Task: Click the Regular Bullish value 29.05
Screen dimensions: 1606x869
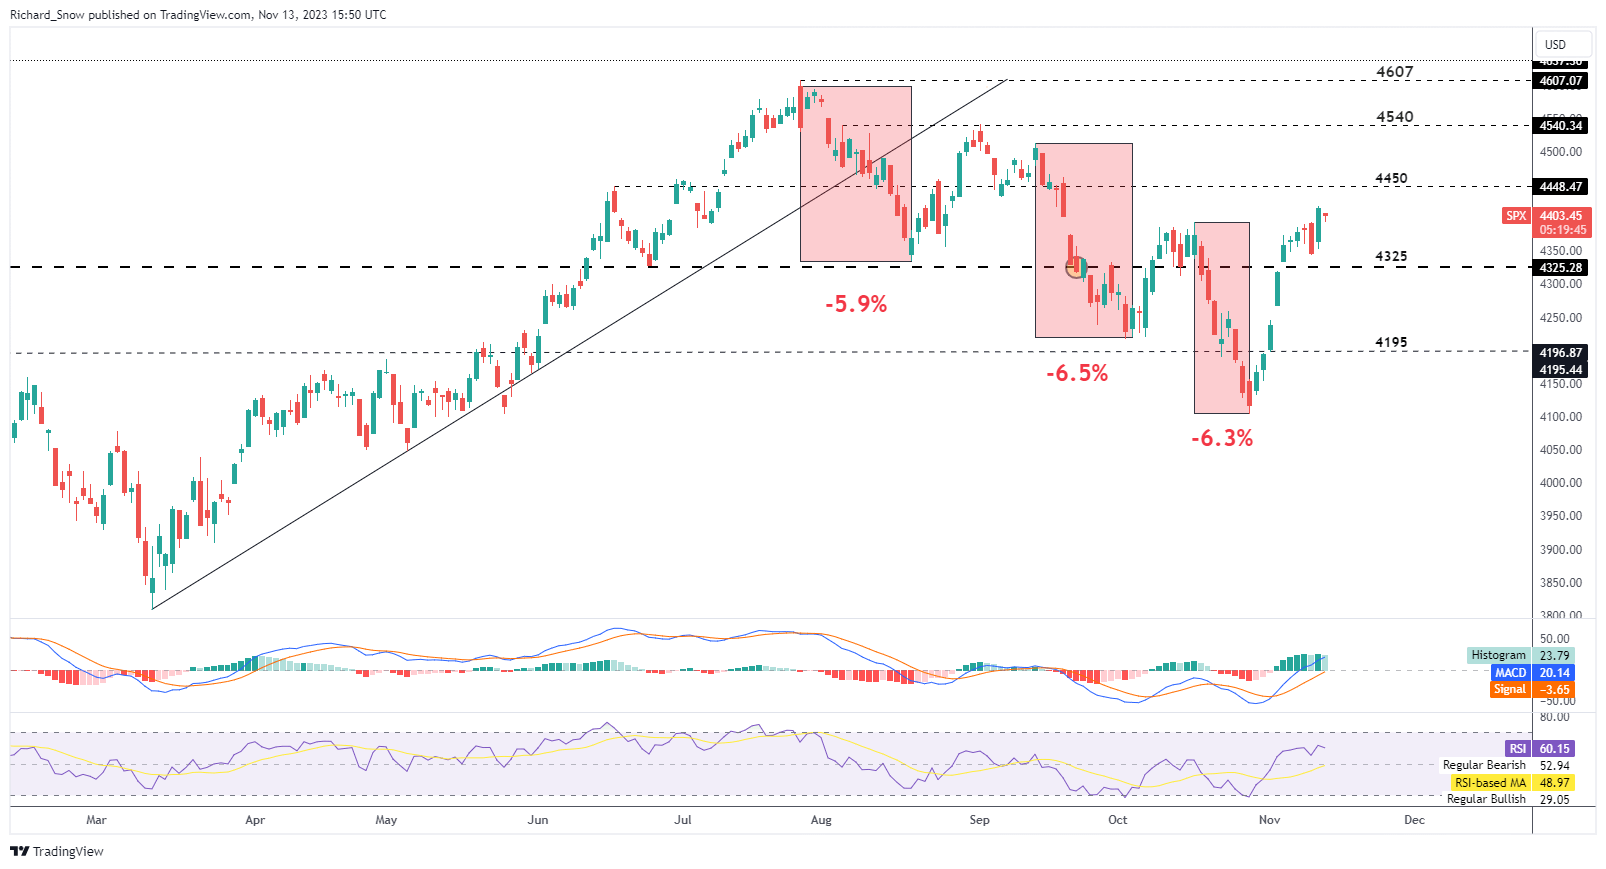Action: pyautogui.click(x=1554, y=799)
